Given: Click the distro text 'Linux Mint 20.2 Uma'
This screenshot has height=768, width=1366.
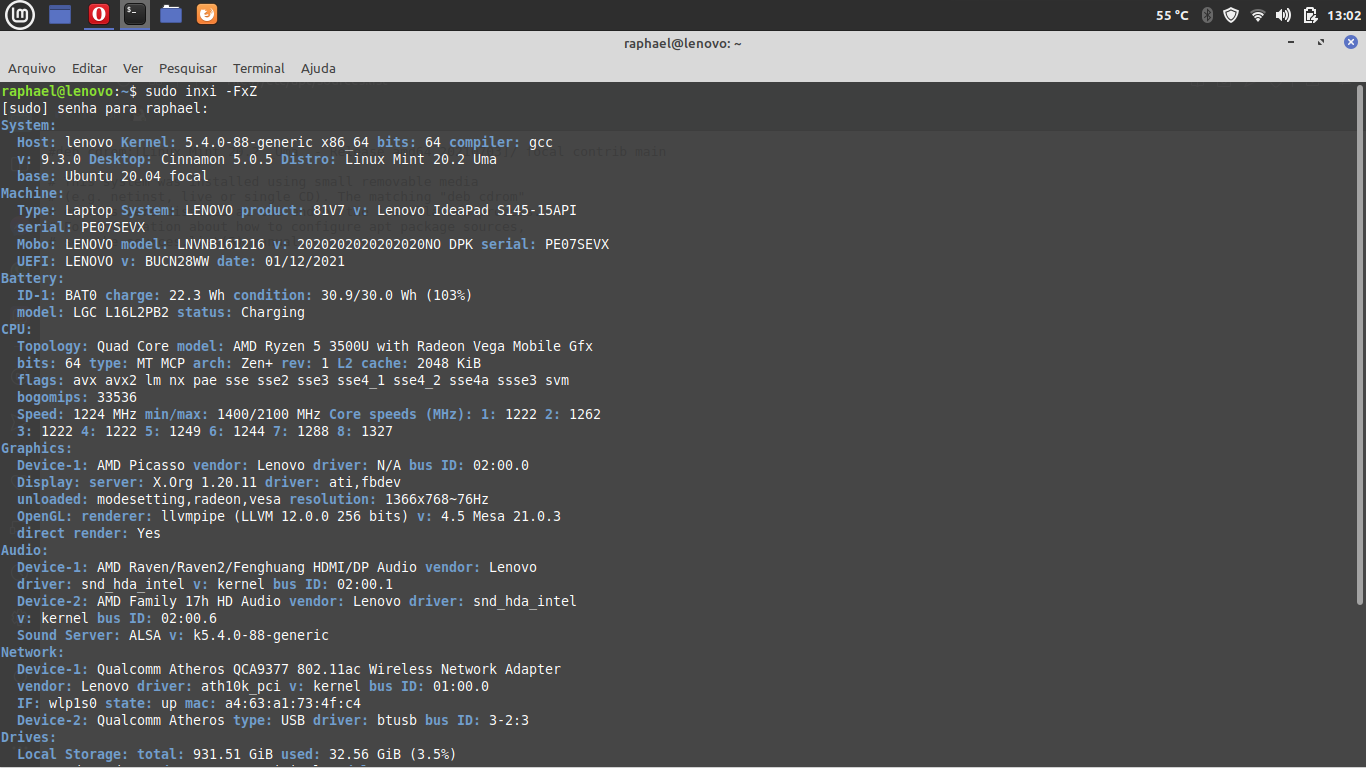Looking at the screenshot, I should point(421,159).
